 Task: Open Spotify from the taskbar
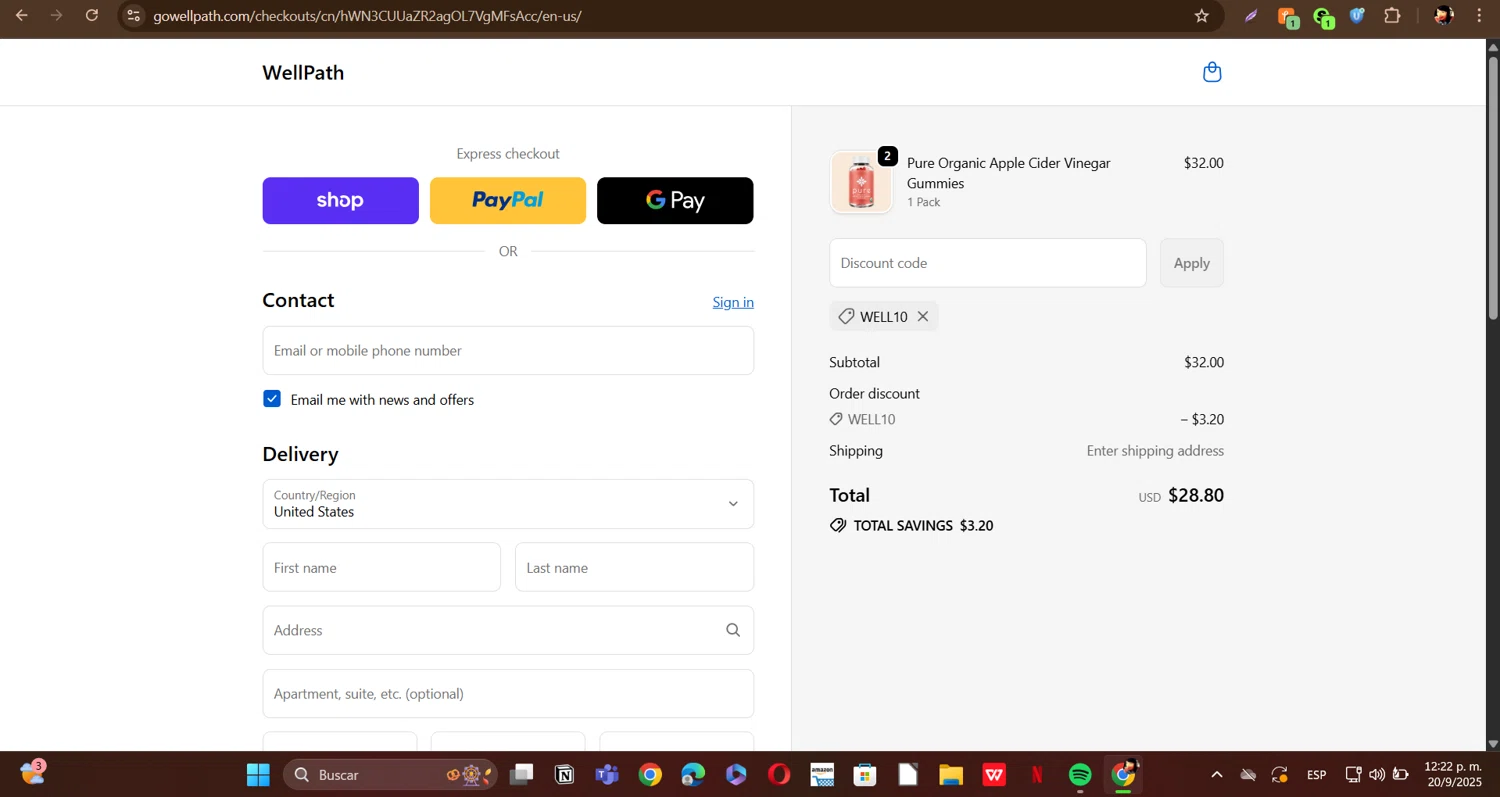tap(1080, 775)
